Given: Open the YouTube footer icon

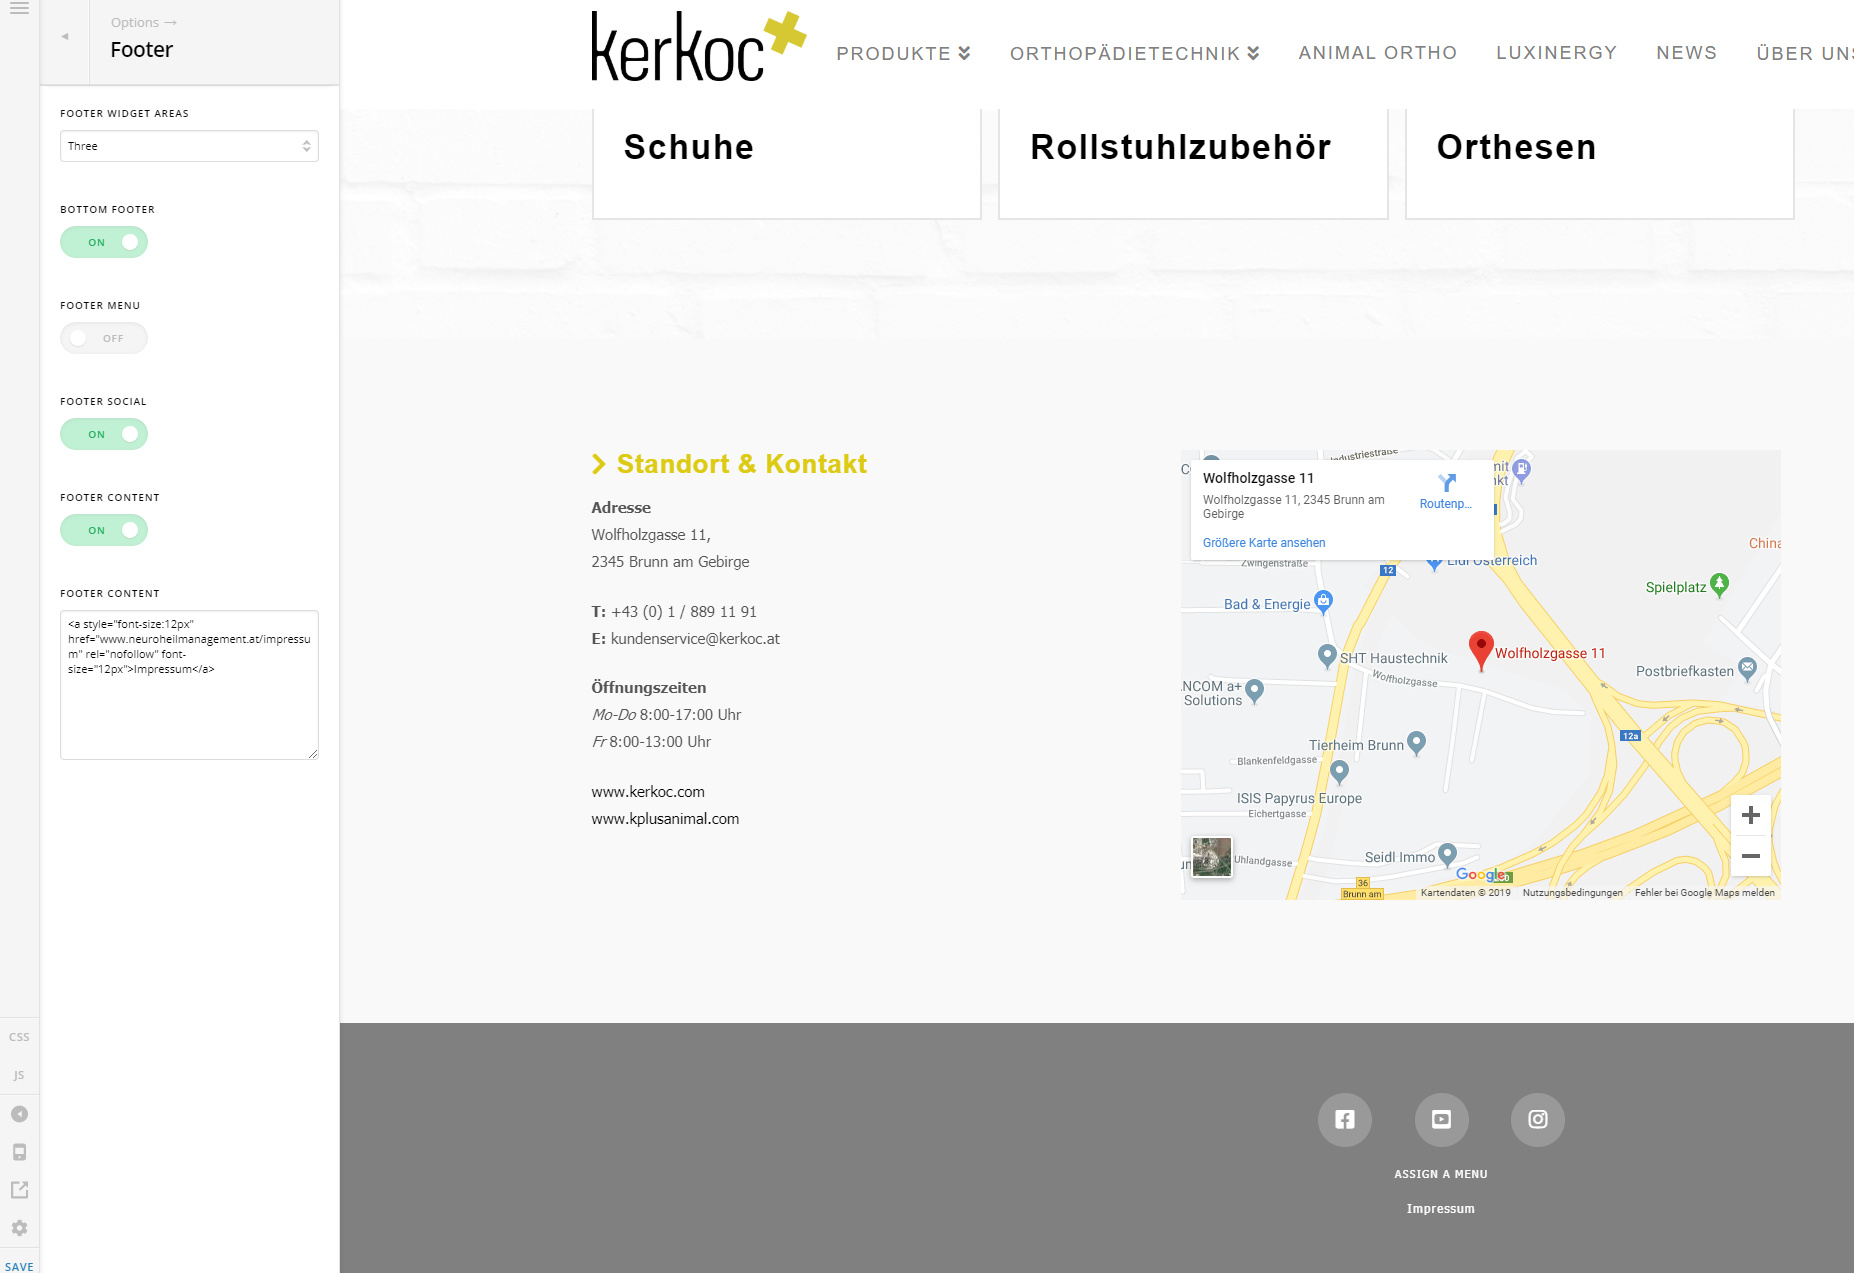Looking at the screenshot, I should pos(1441,1120).
